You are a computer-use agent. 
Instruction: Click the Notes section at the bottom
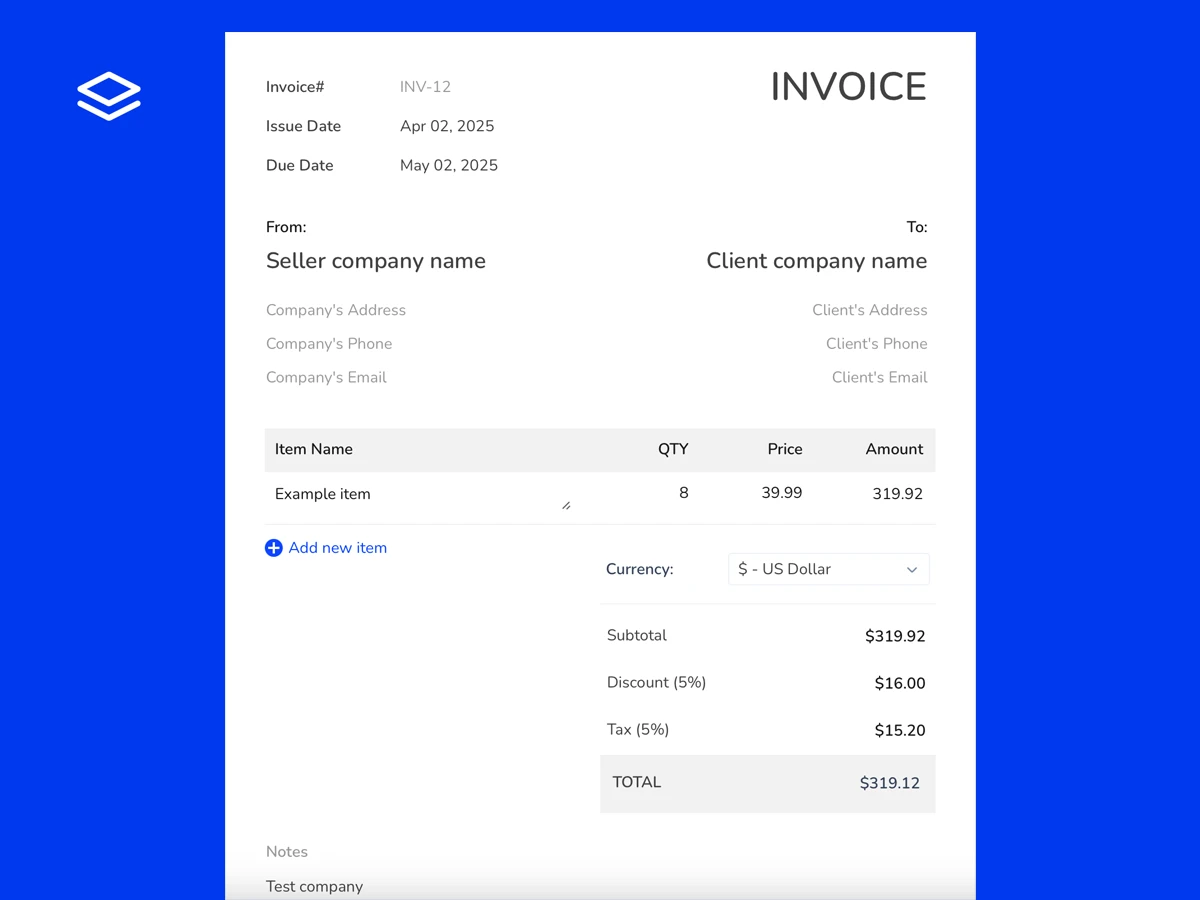287,851
